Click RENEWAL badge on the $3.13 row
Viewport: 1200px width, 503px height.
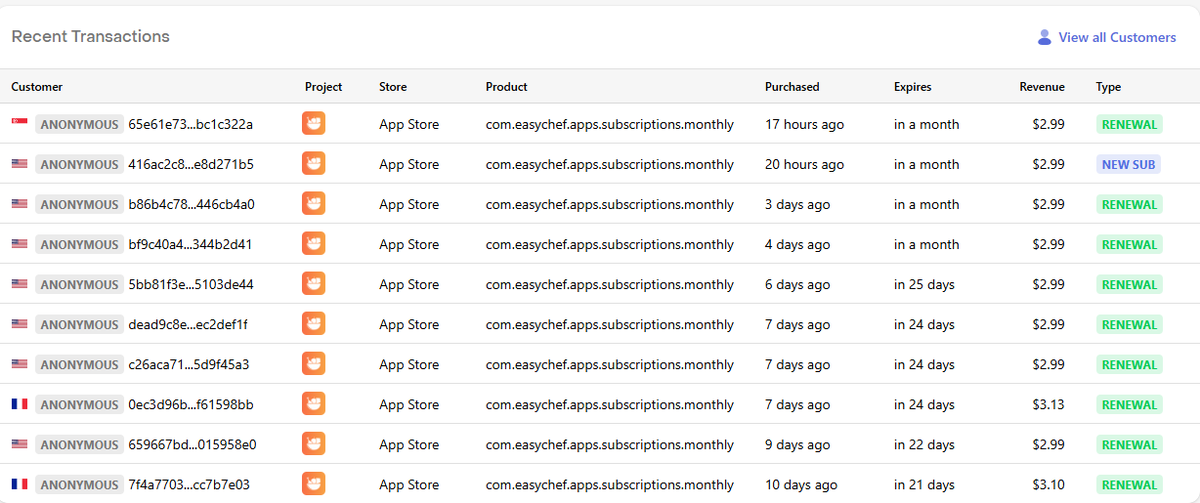(1129, 404)
